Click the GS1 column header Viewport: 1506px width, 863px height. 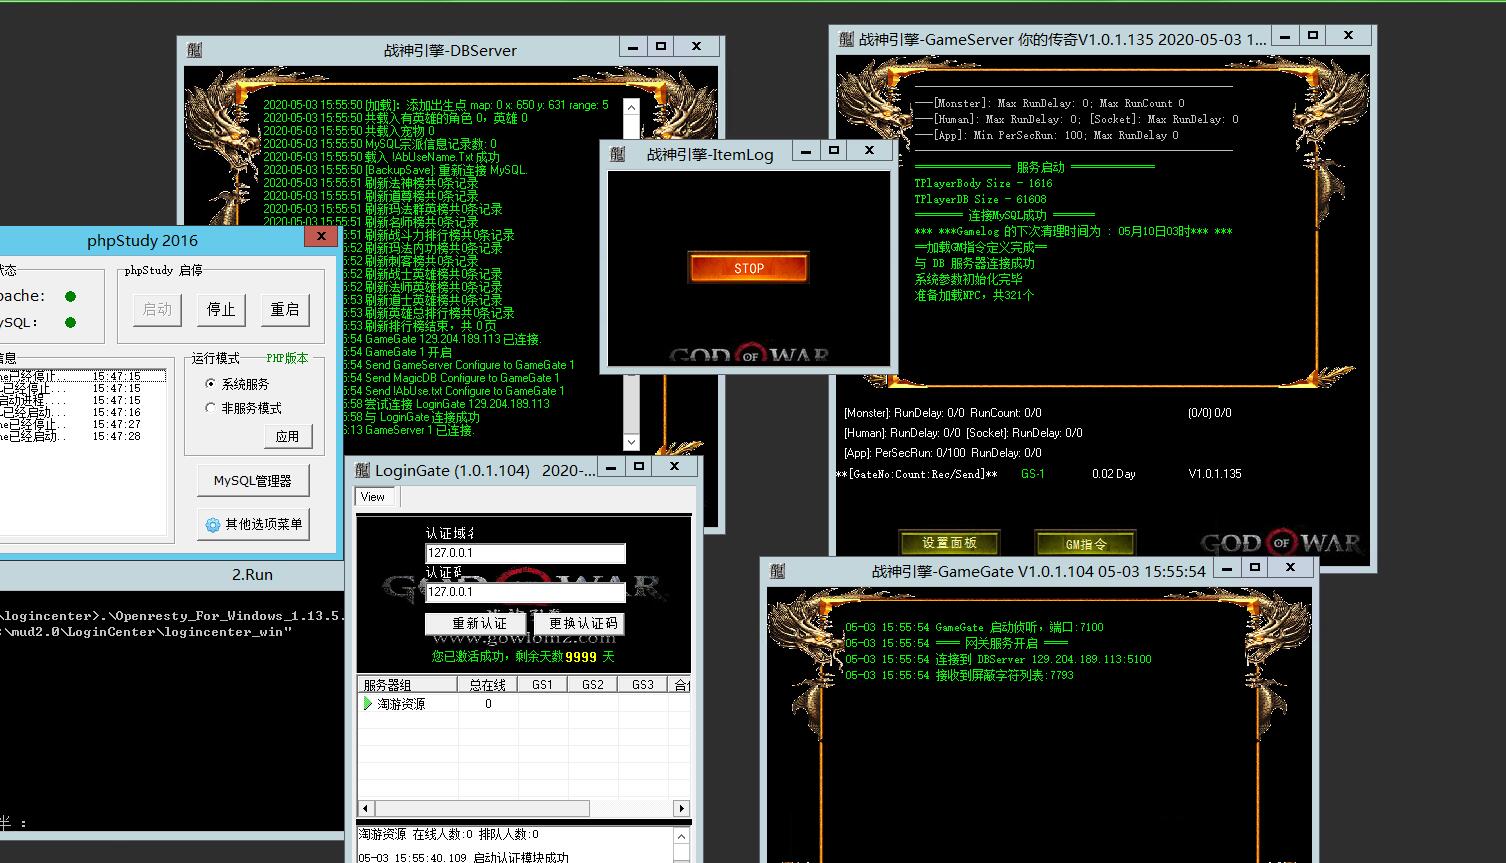[542, 685]
